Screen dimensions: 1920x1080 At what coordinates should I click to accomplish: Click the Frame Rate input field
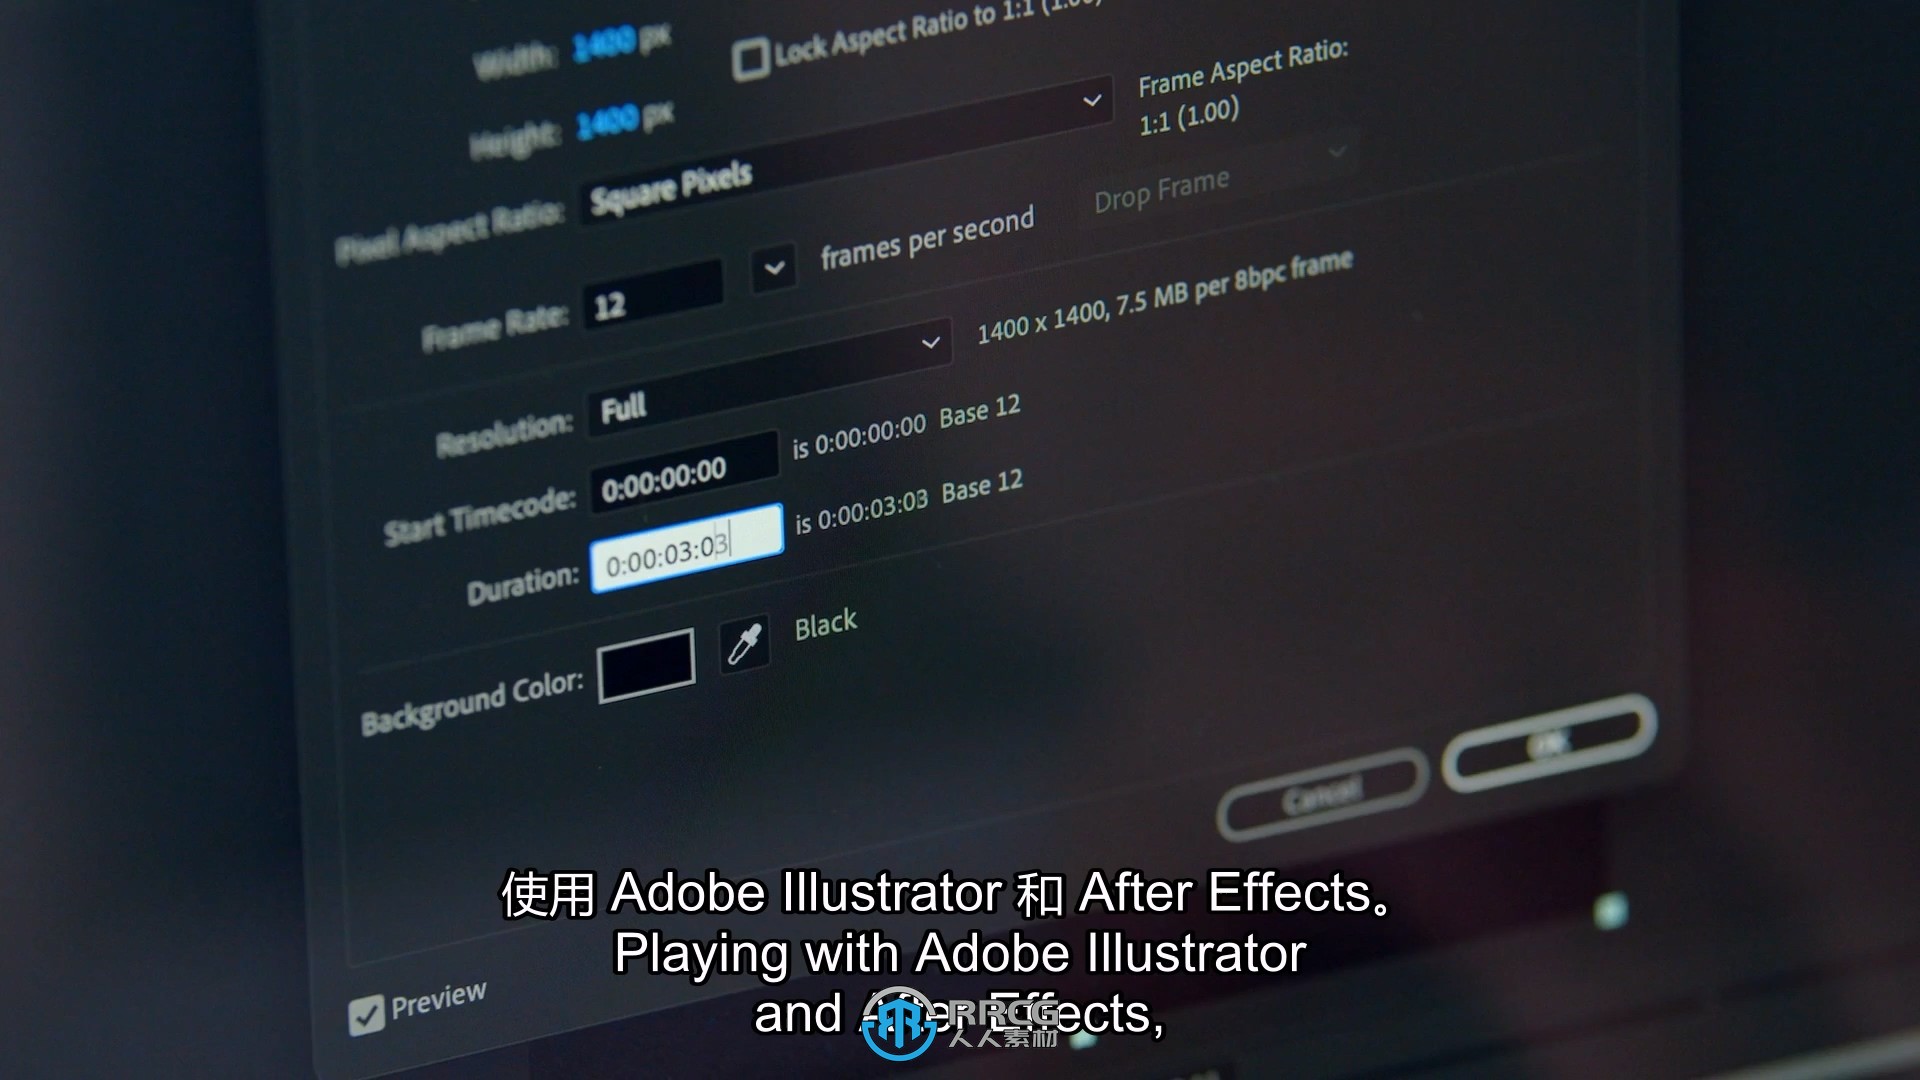653,296
